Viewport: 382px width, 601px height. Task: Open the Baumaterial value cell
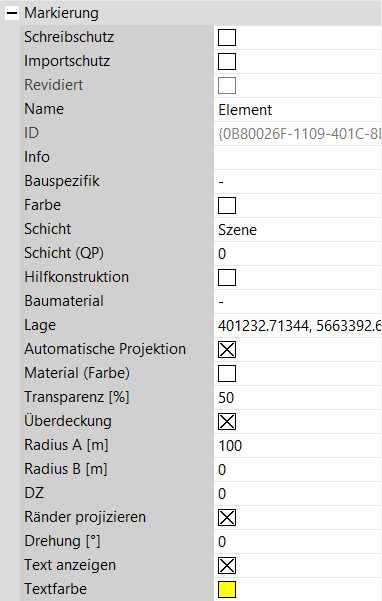pos(298,302)
